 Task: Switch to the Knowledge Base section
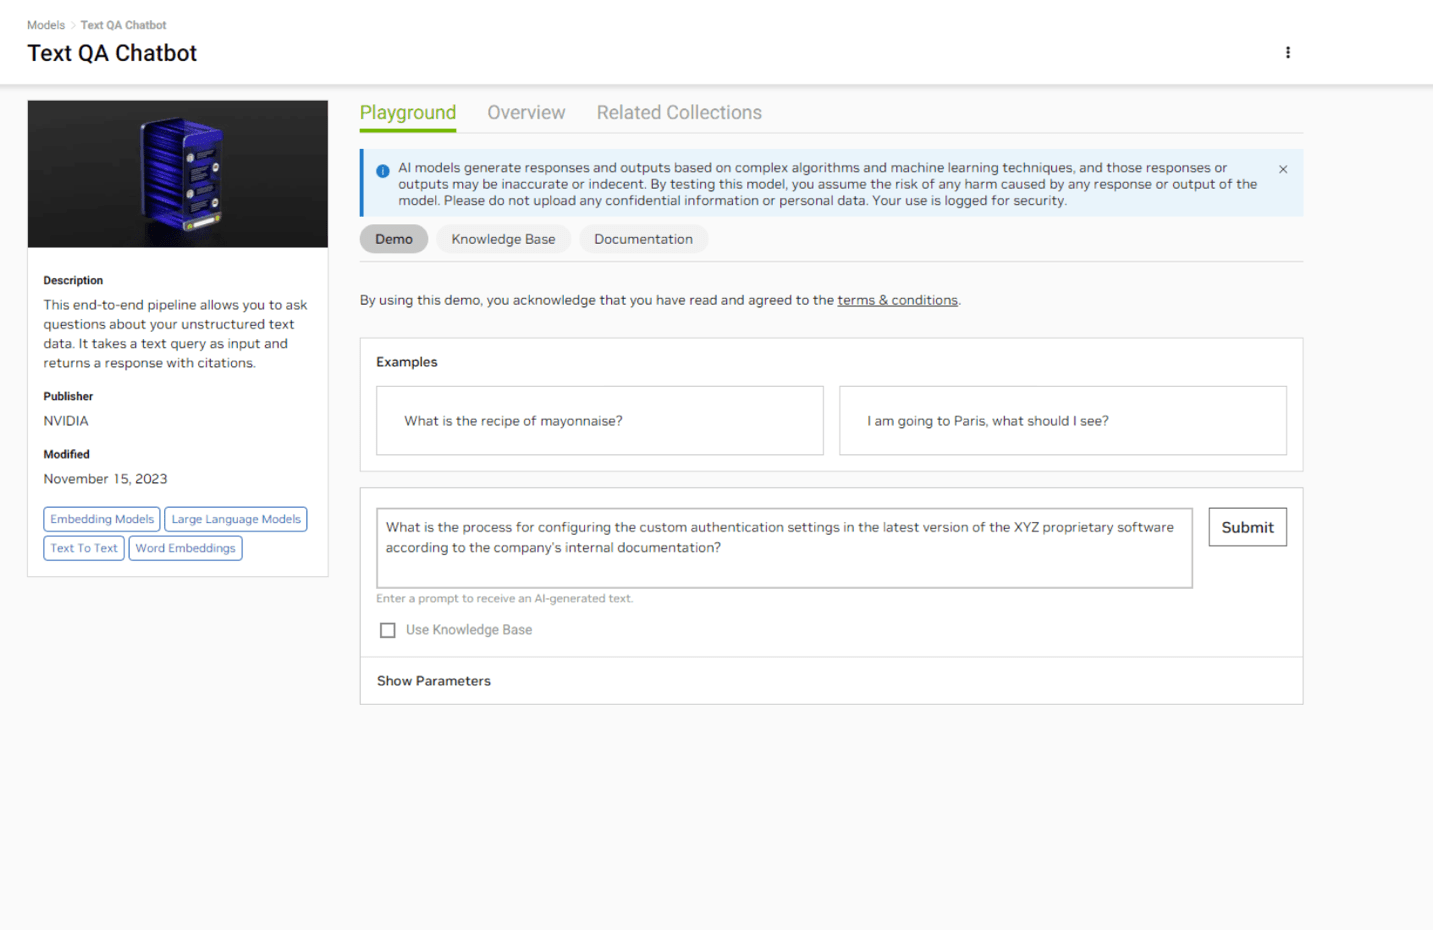[503, 239]
